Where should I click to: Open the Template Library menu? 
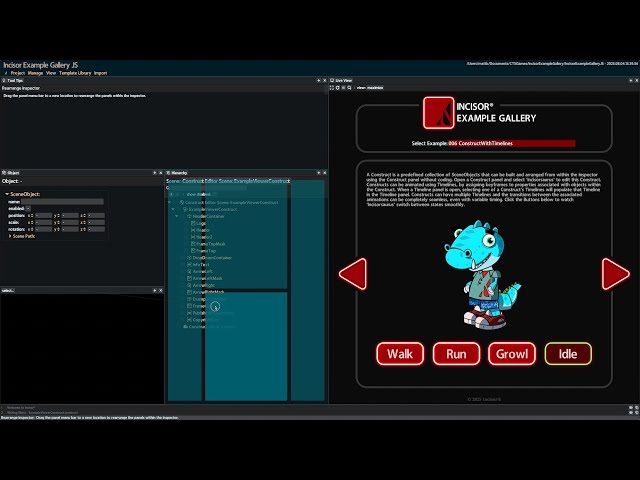point(75,73)
